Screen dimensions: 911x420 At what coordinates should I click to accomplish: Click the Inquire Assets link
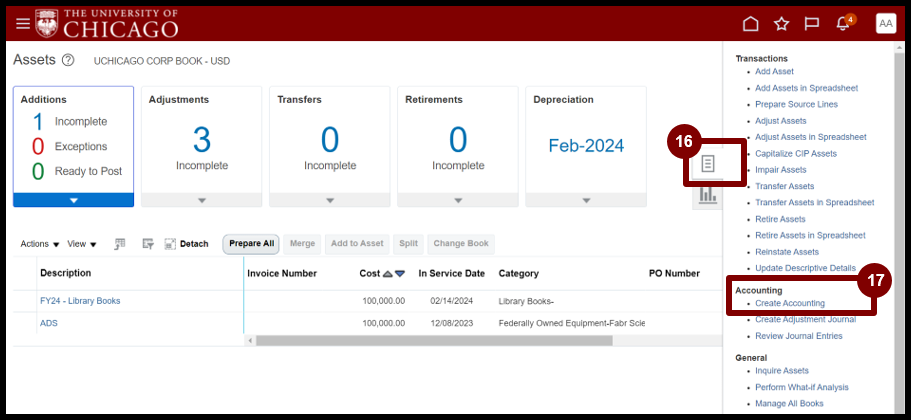click(x=781, y=371)
